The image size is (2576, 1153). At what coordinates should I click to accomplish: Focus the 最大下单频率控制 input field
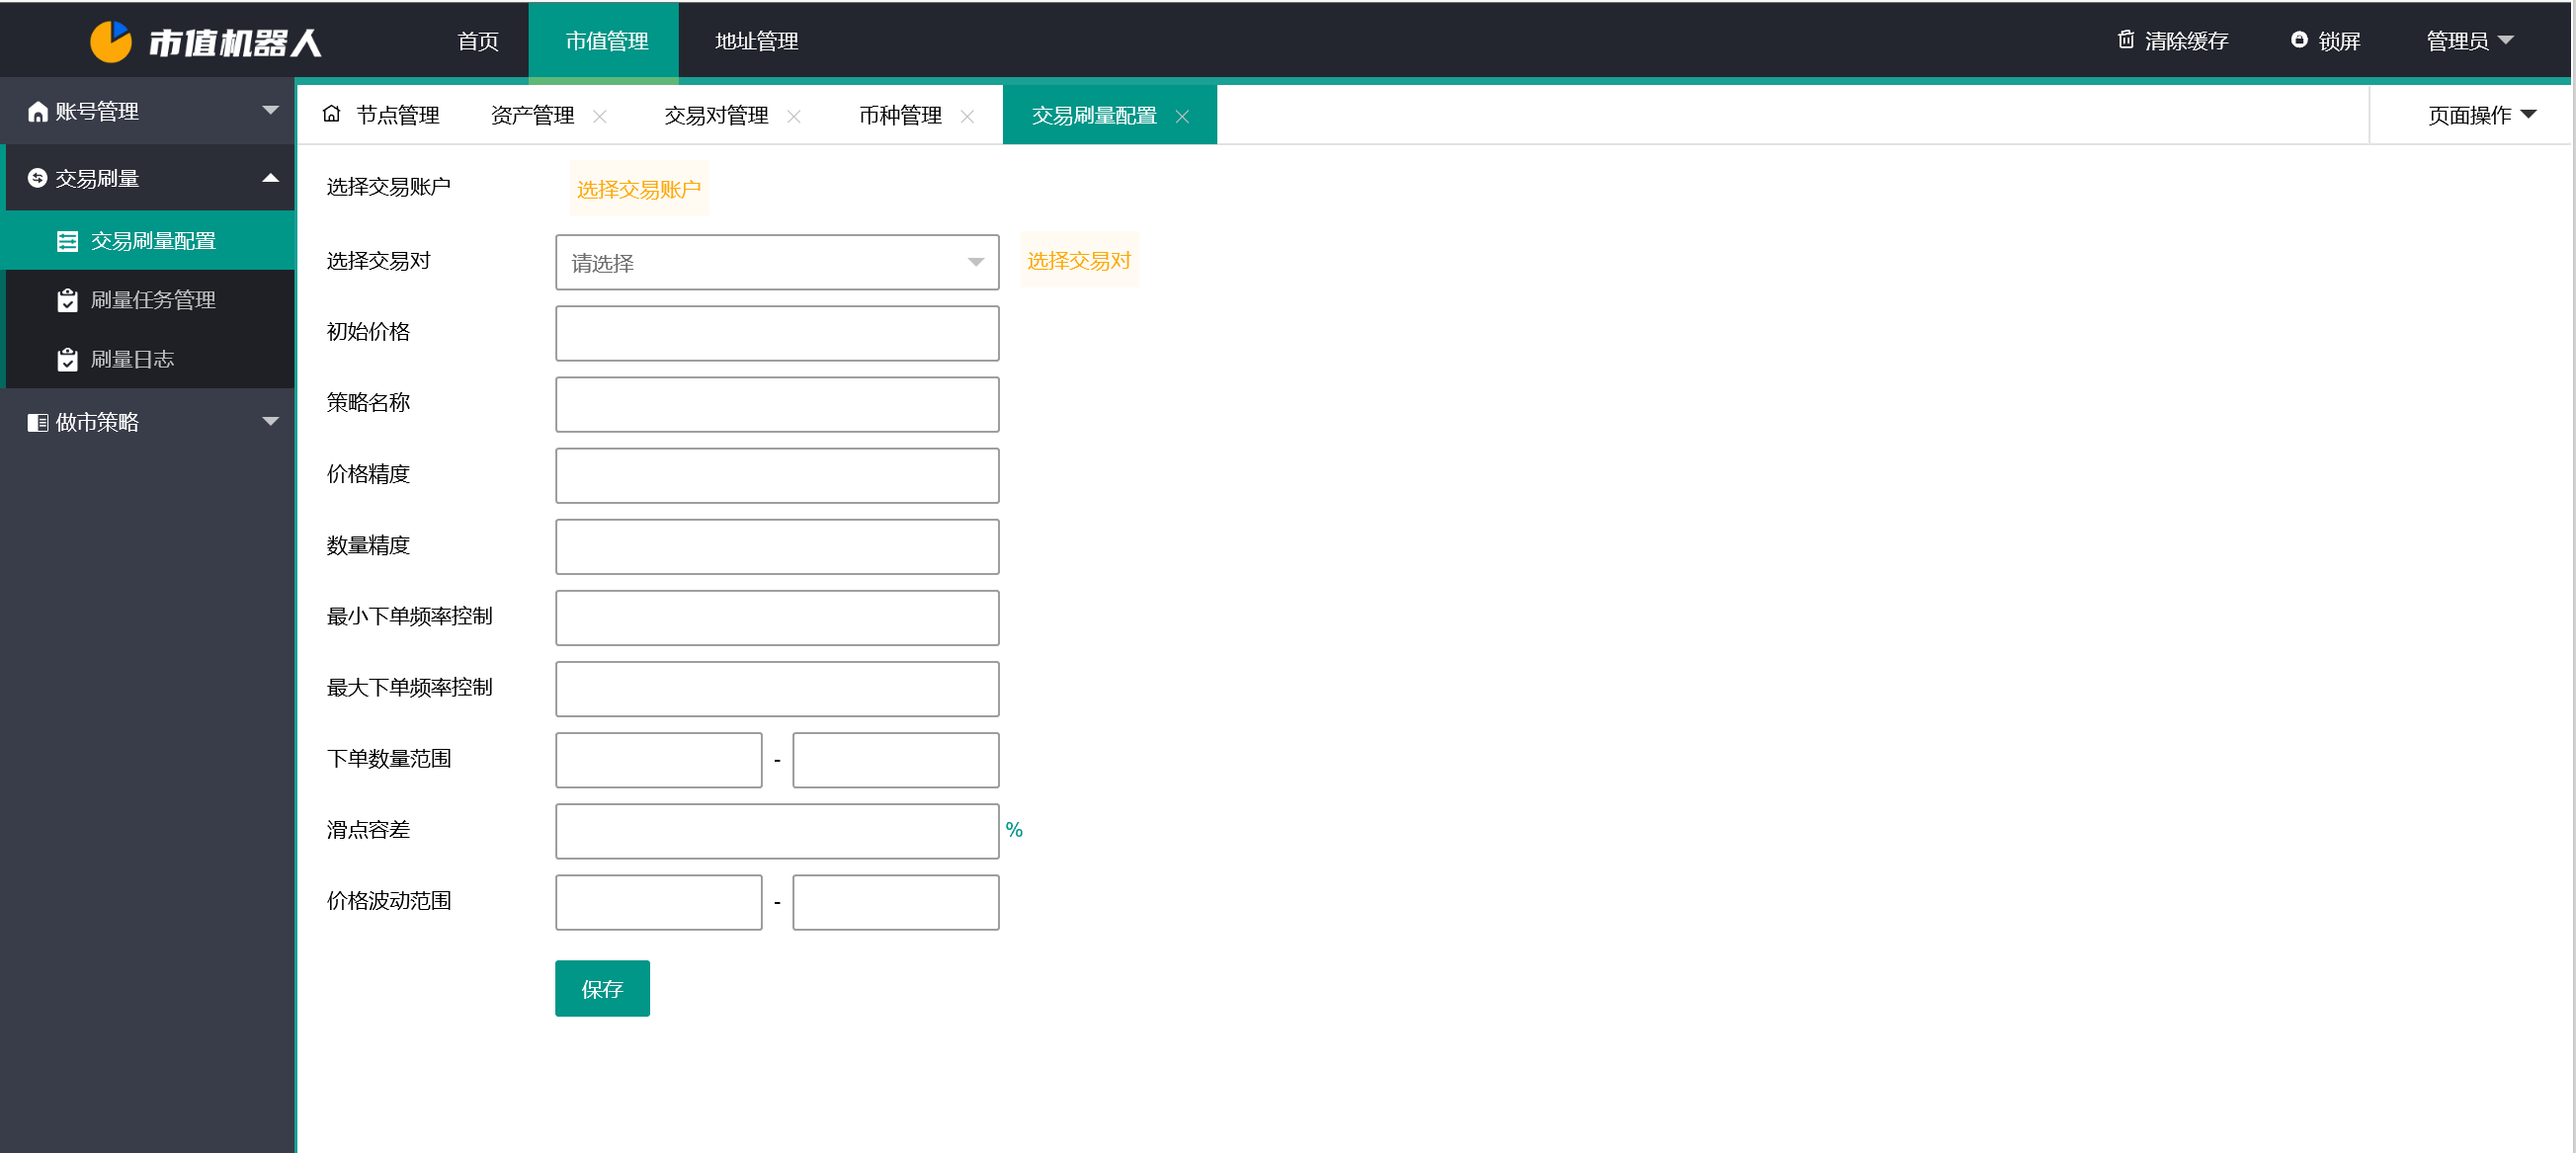coord(777,689)
